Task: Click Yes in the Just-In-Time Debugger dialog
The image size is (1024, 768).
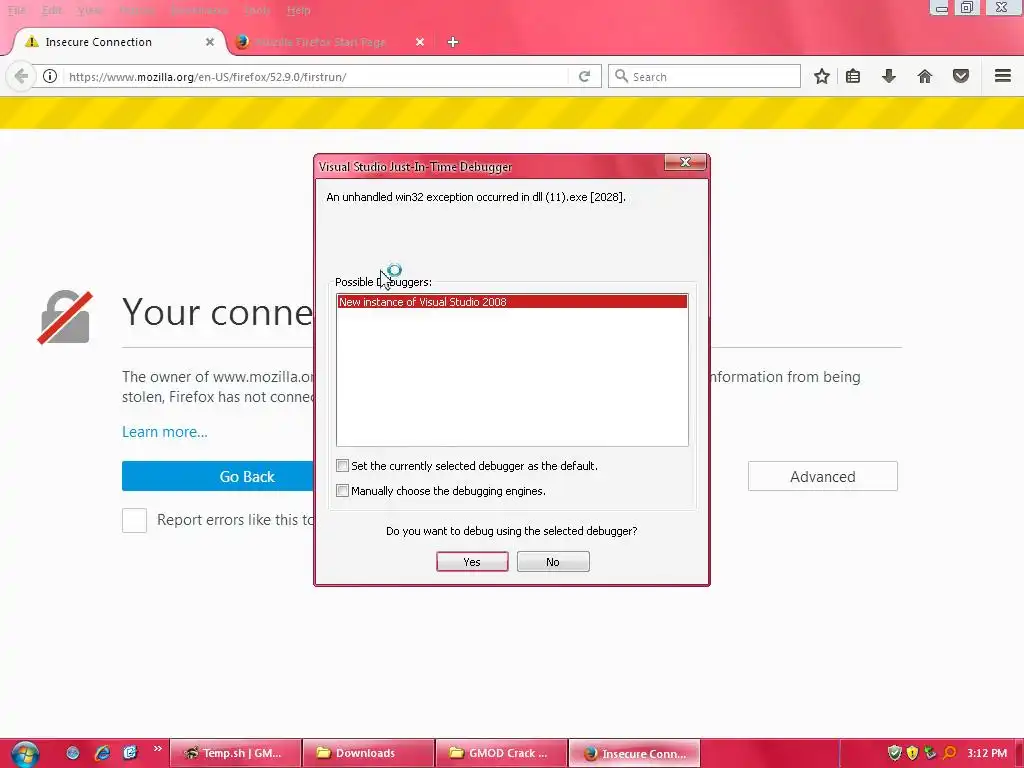Action: (x=472, y=562)
